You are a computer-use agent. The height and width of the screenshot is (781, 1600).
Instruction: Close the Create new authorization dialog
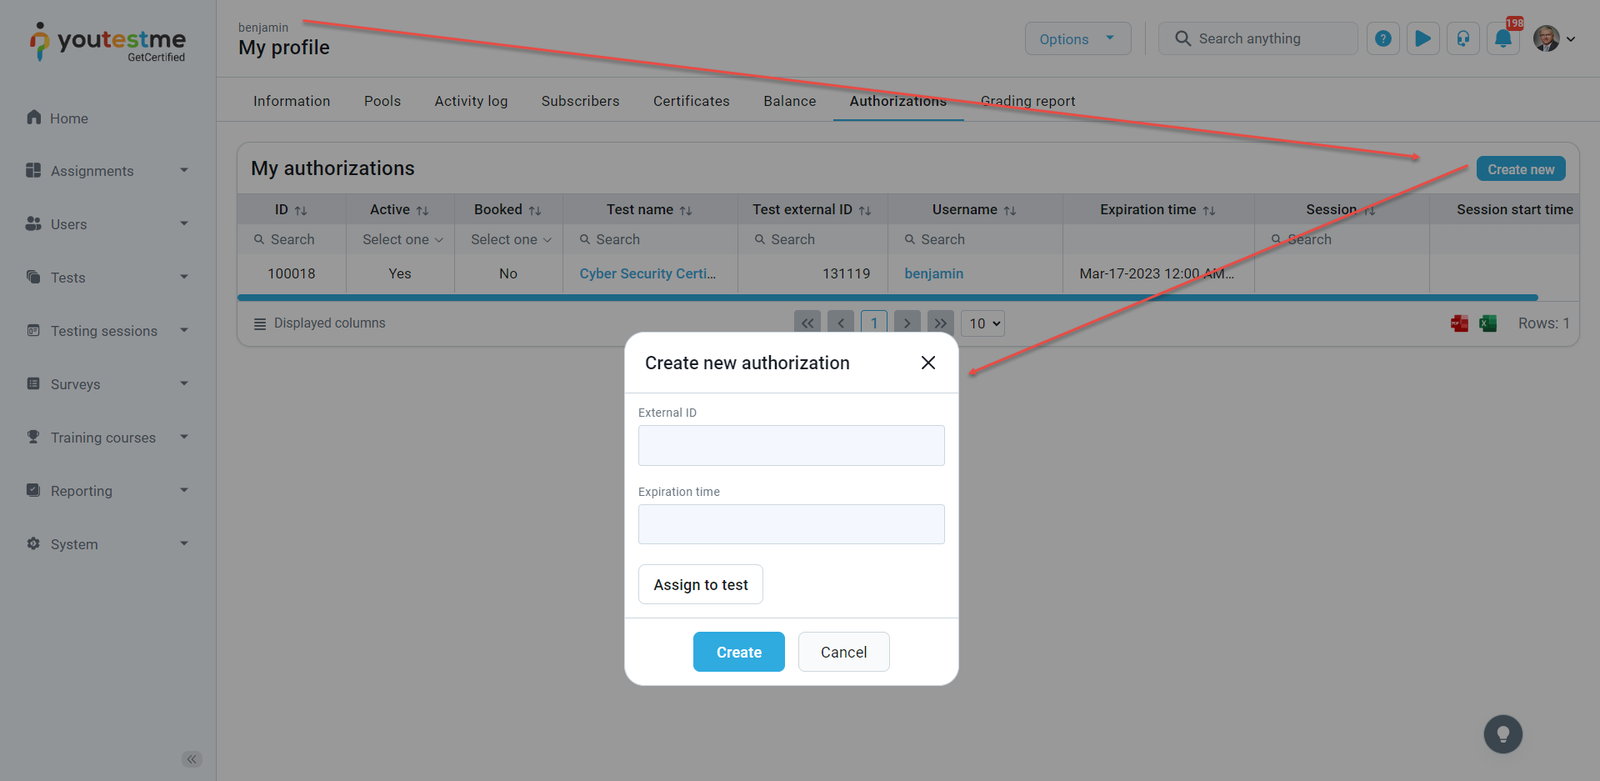pos(928,363)
